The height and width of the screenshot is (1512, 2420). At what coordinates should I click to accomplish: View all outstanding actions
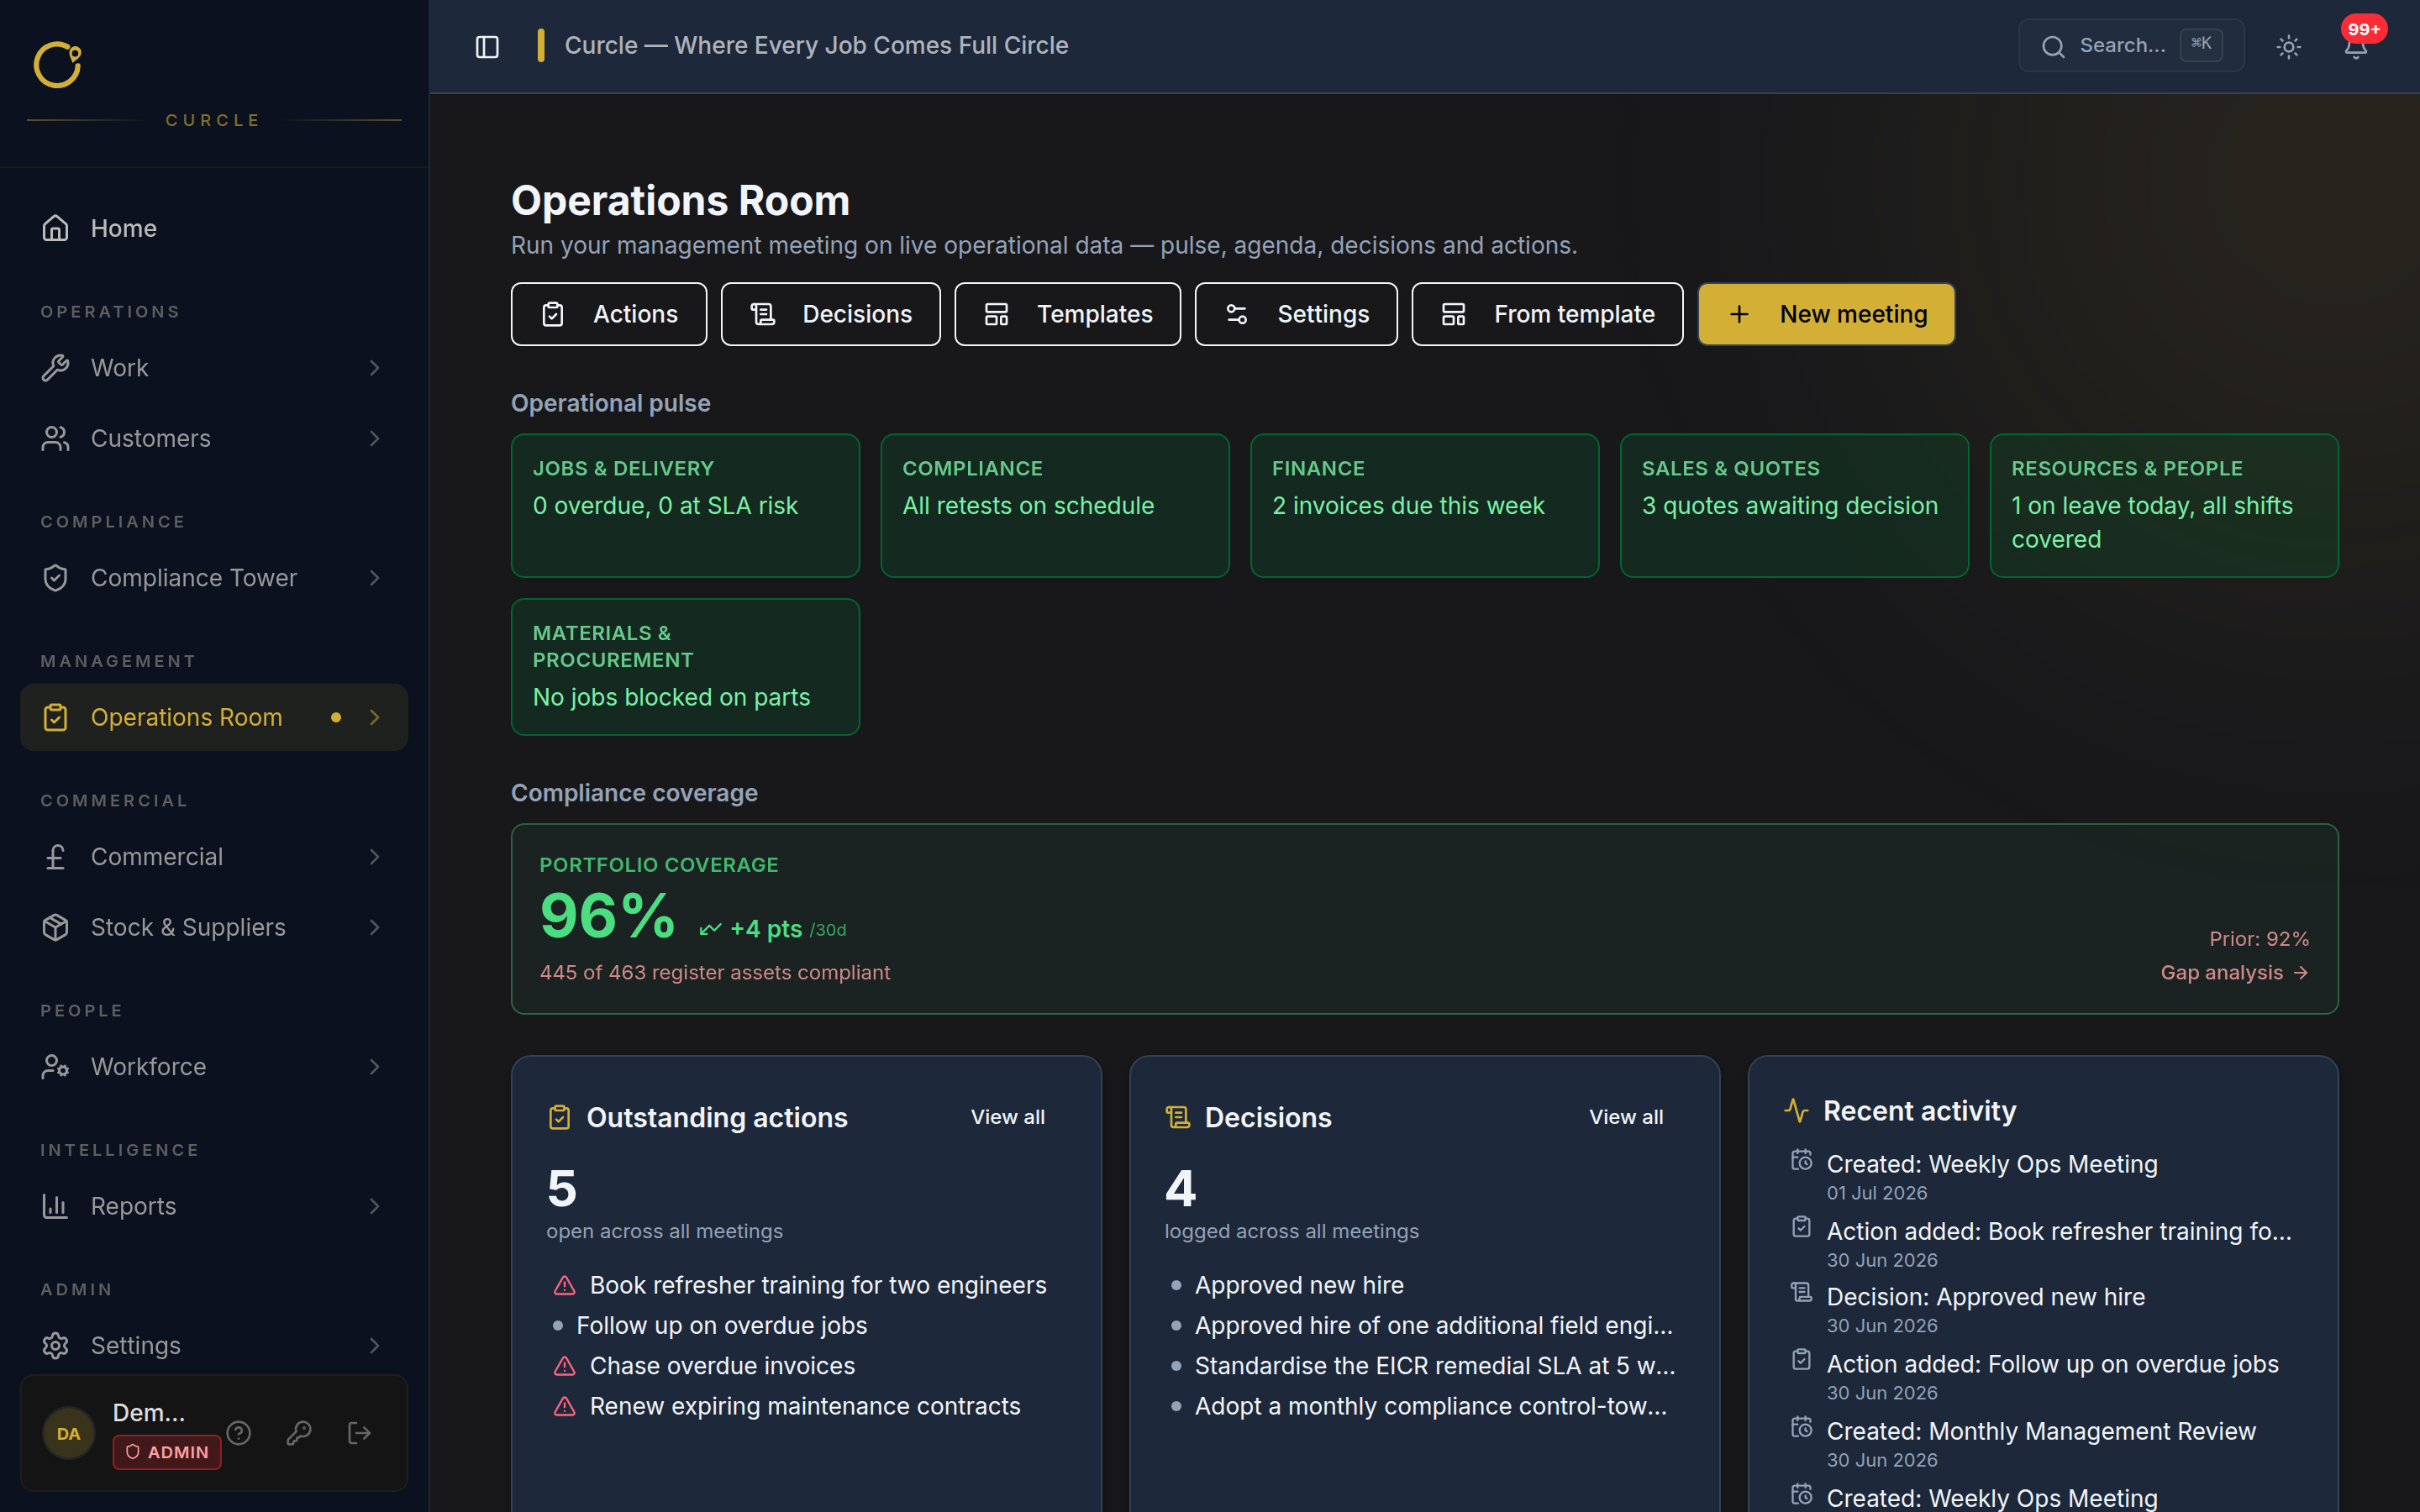[1007, 1117]
